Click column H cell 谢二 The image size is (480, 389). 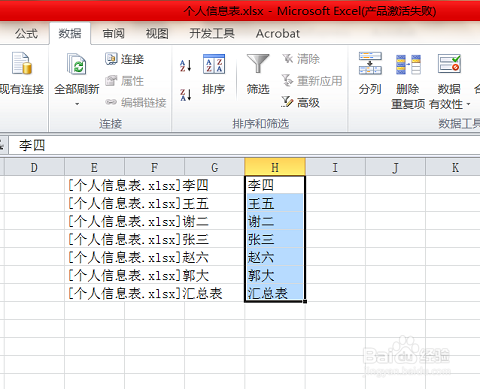coord(275,221)
